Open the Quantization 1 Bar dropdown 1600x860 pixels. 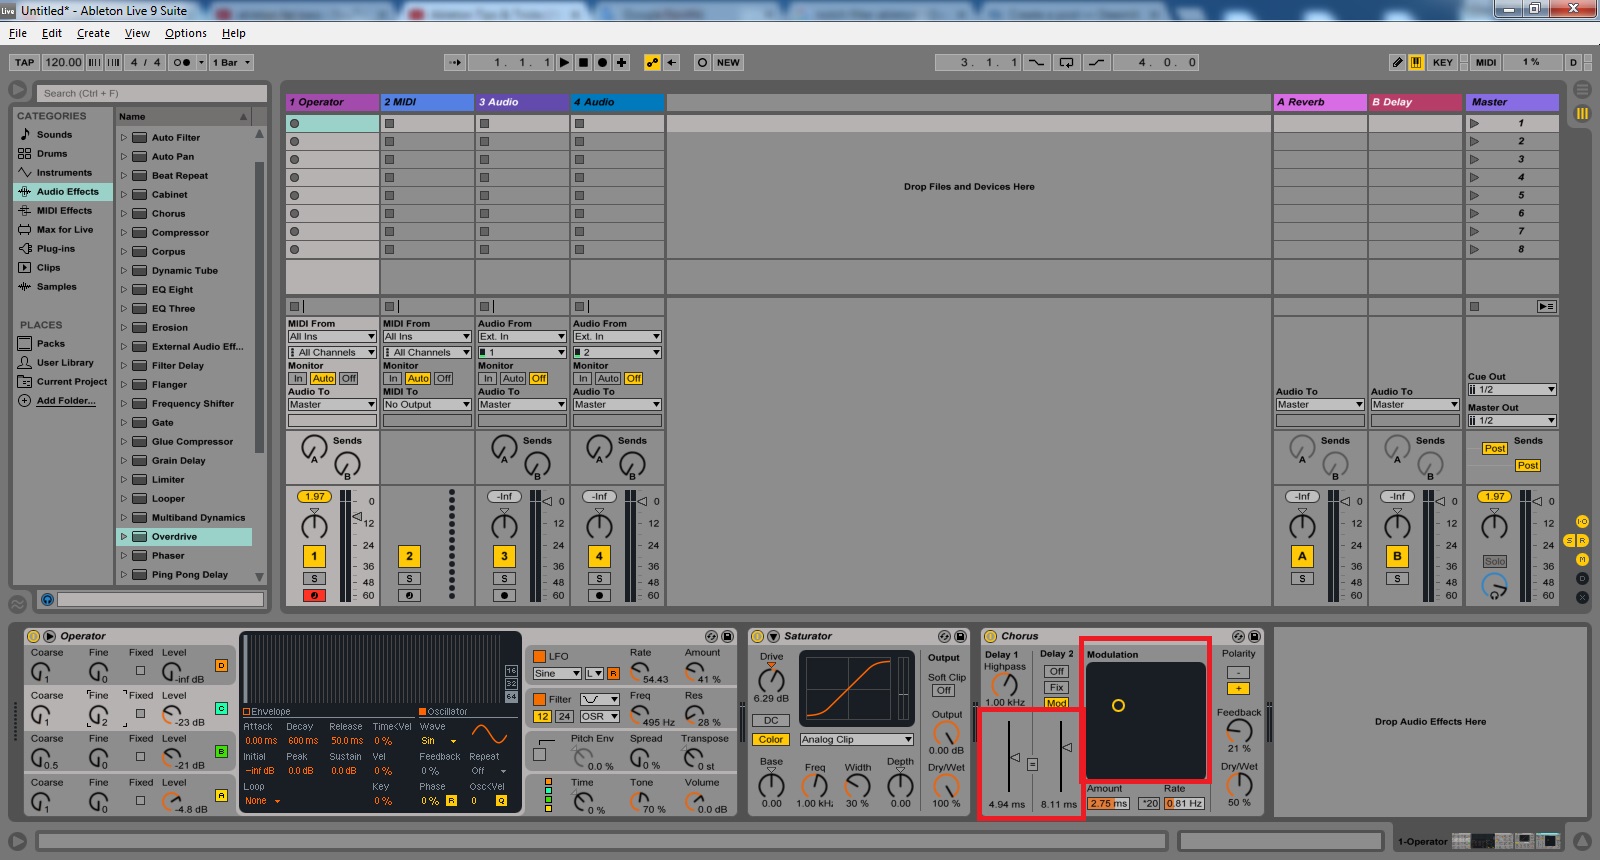point(232,62)
